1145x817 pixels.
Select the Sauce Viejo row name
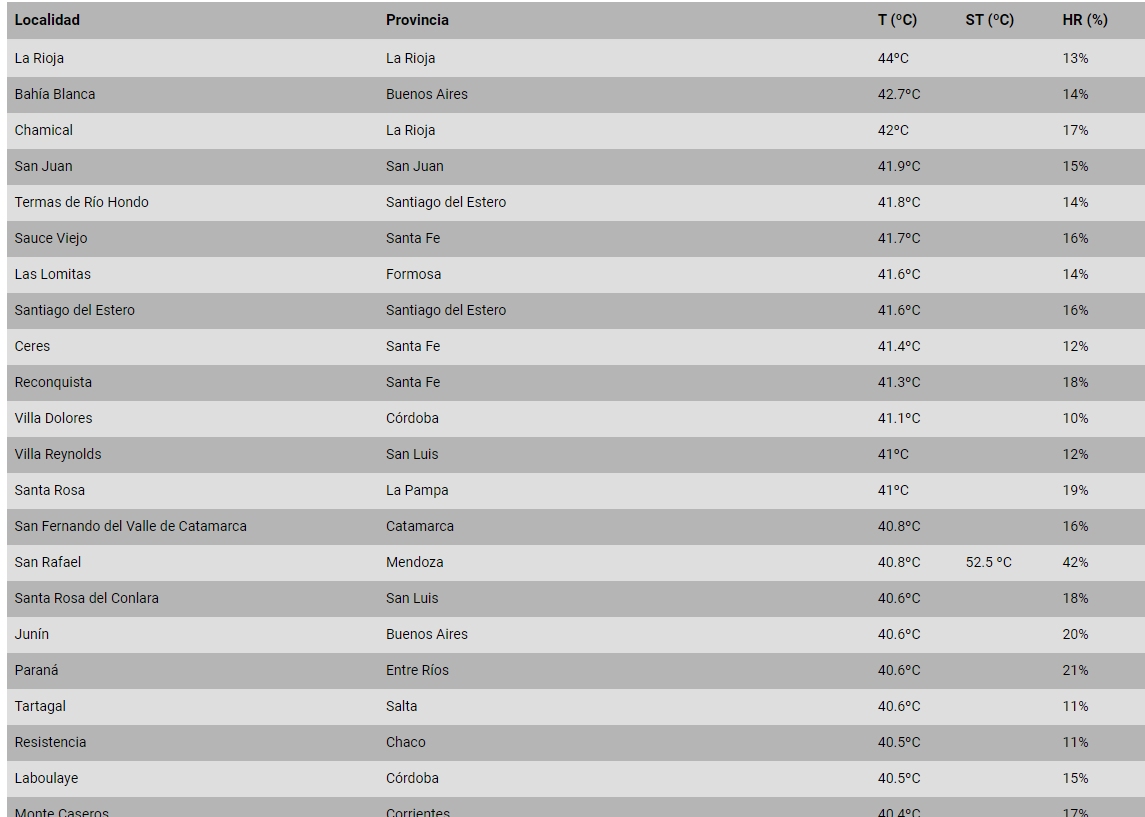point(51,238)
